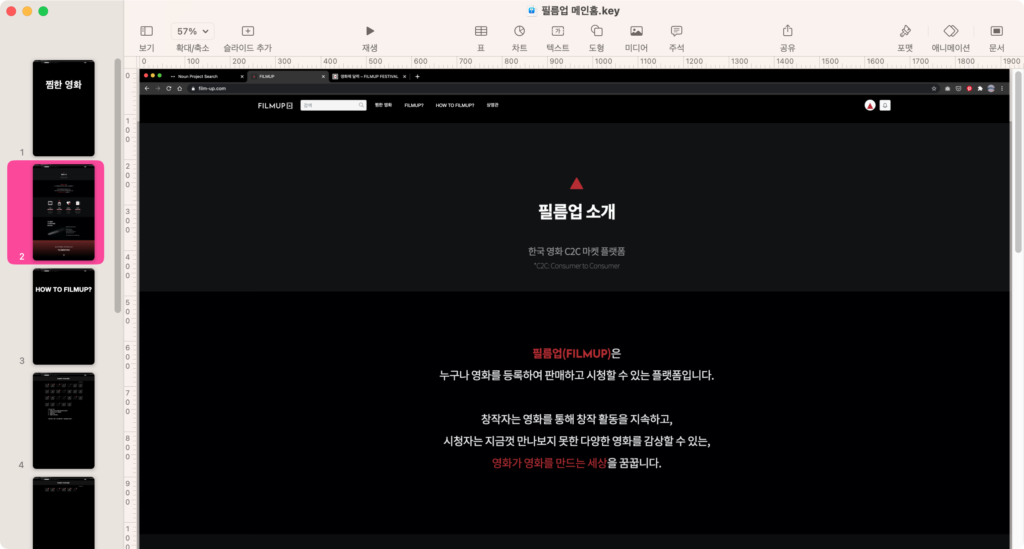Click the document title 필름업 메인홈.key
Image resolution: width=1024 pixels, height=549 pixels.
(581, 10)
